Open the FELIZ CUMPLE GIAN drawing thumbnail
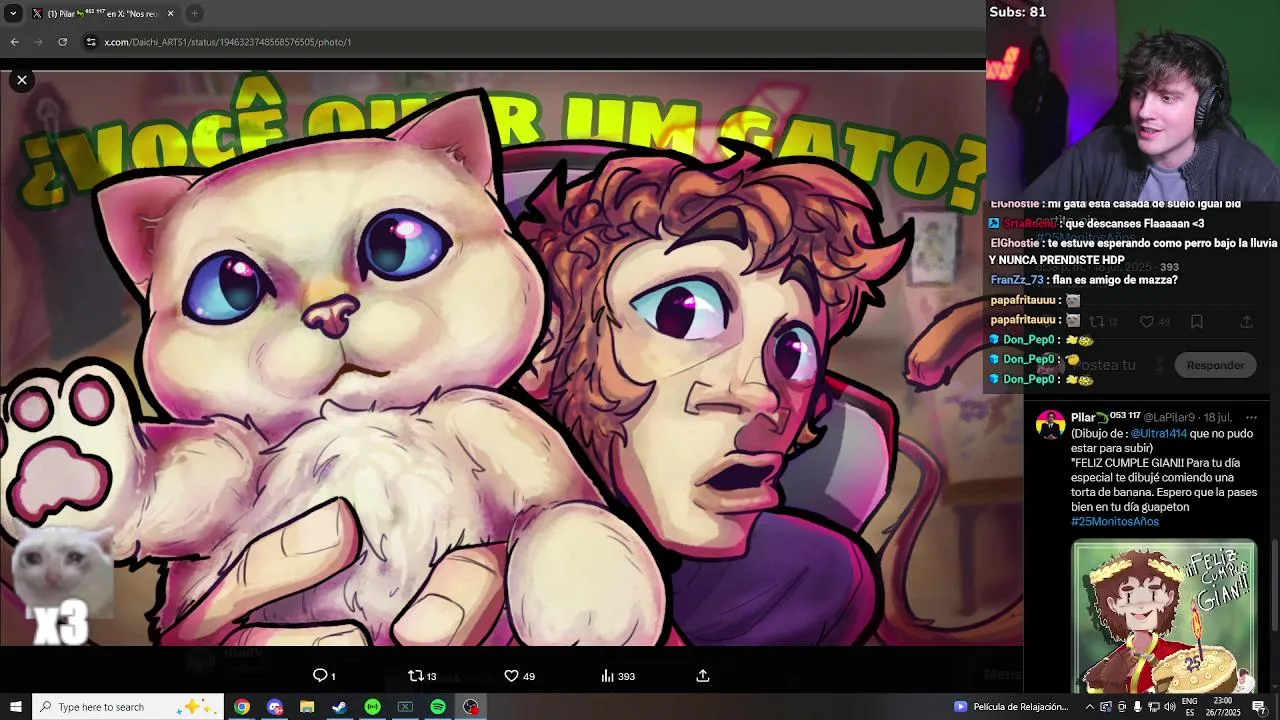Screen dimensions: 1280x720 tap(1164, 616)
